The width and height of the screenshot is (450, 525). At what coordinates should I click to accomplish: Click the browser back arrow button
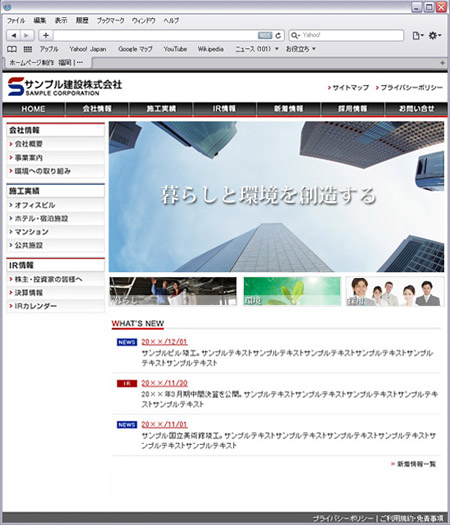tap(13, 35)
